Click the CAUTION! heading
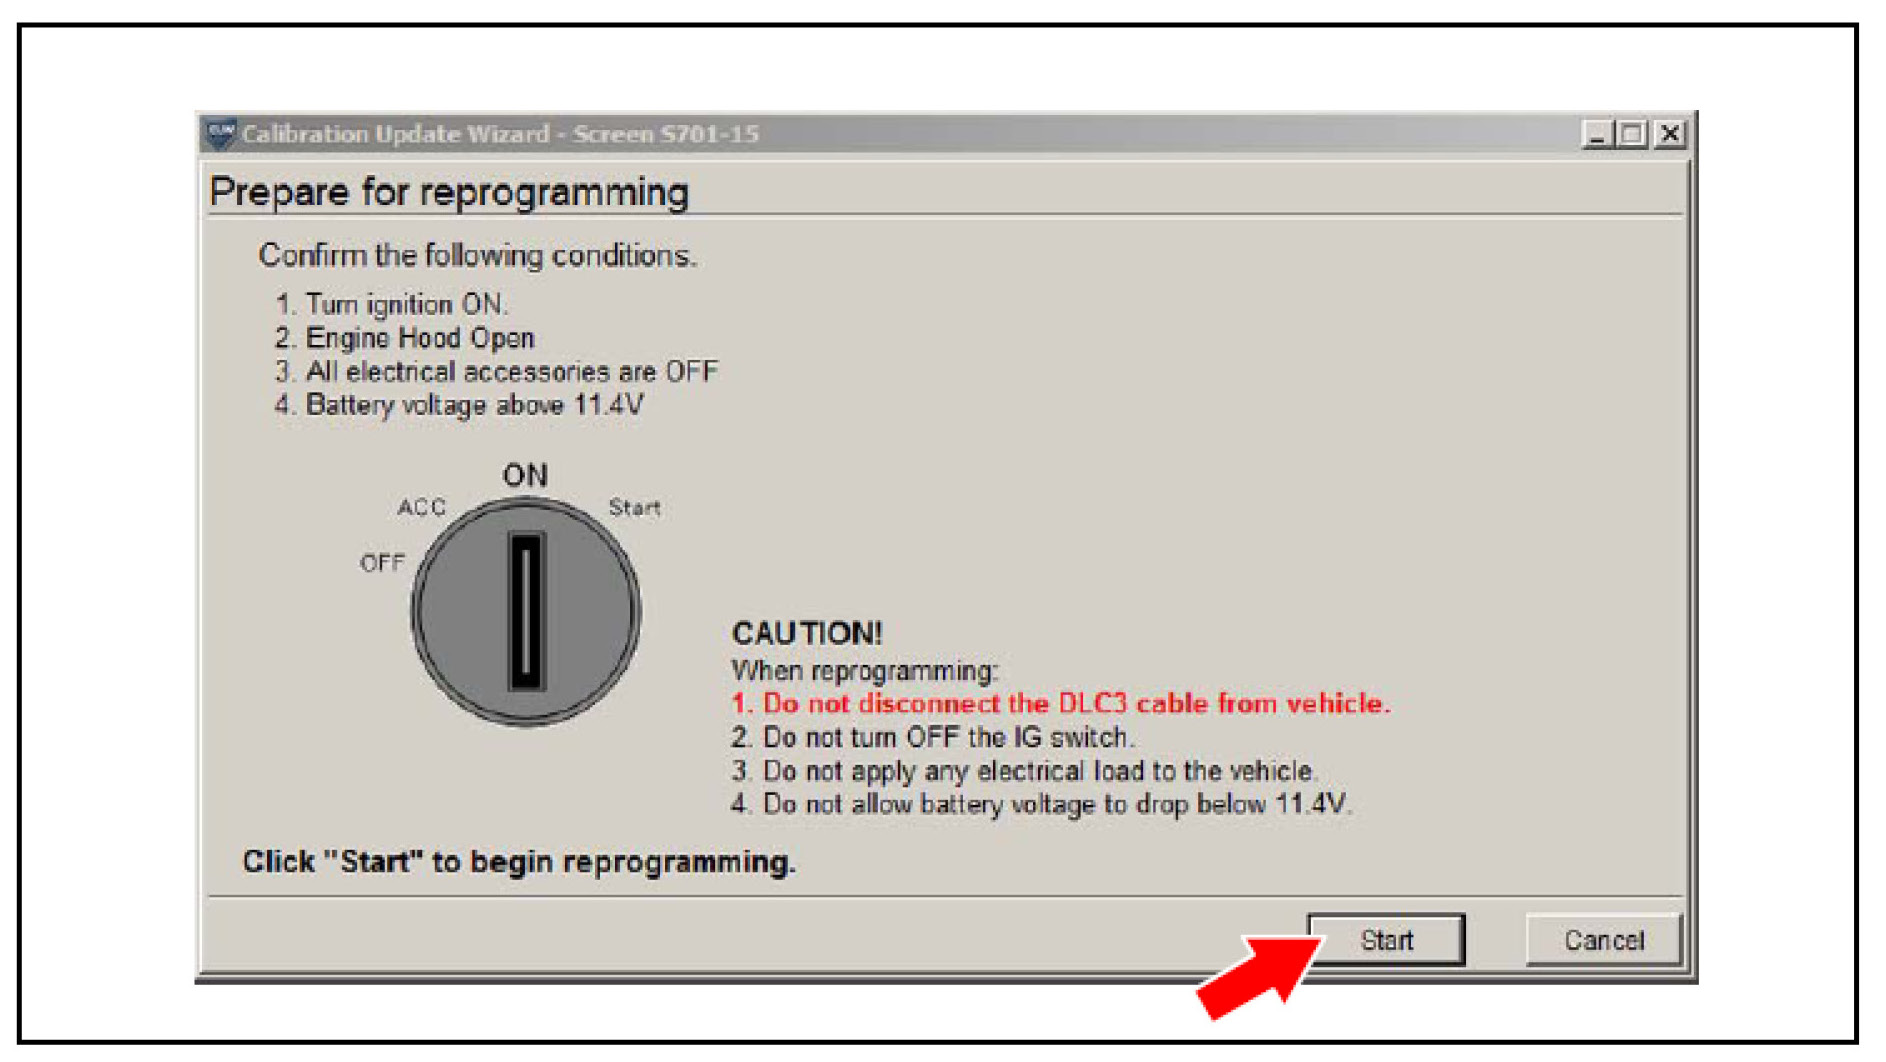 click(x=807, y=633)
